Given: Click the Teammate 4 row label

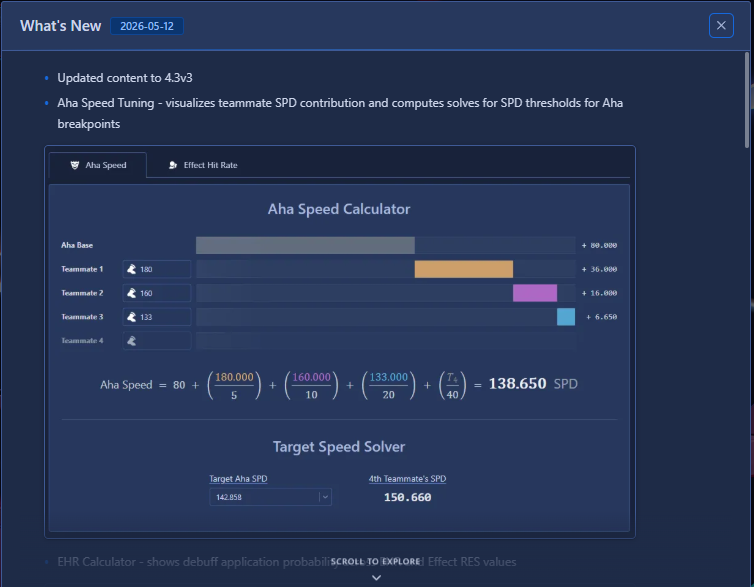Looking at the screenshot, I should point(82,340).
